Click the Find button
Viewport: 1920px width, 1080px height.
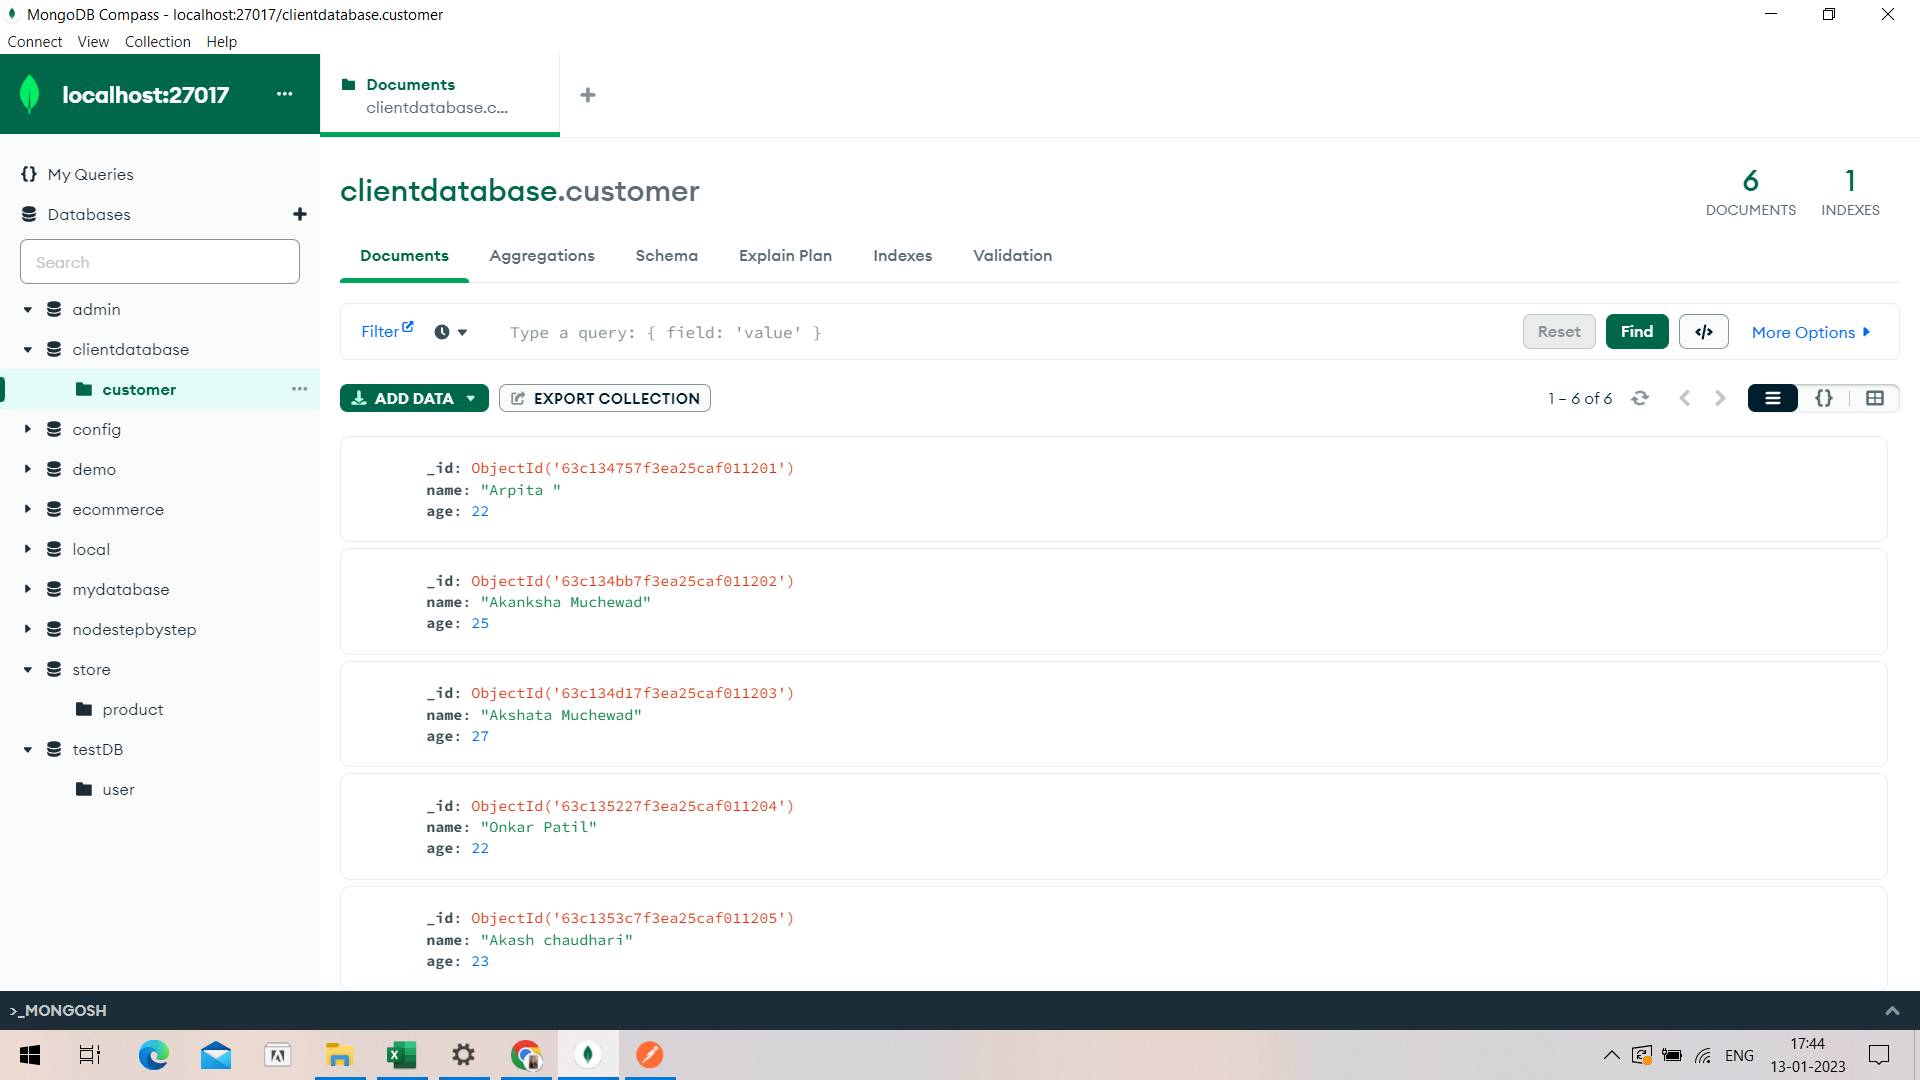[x=1636, y=331]
